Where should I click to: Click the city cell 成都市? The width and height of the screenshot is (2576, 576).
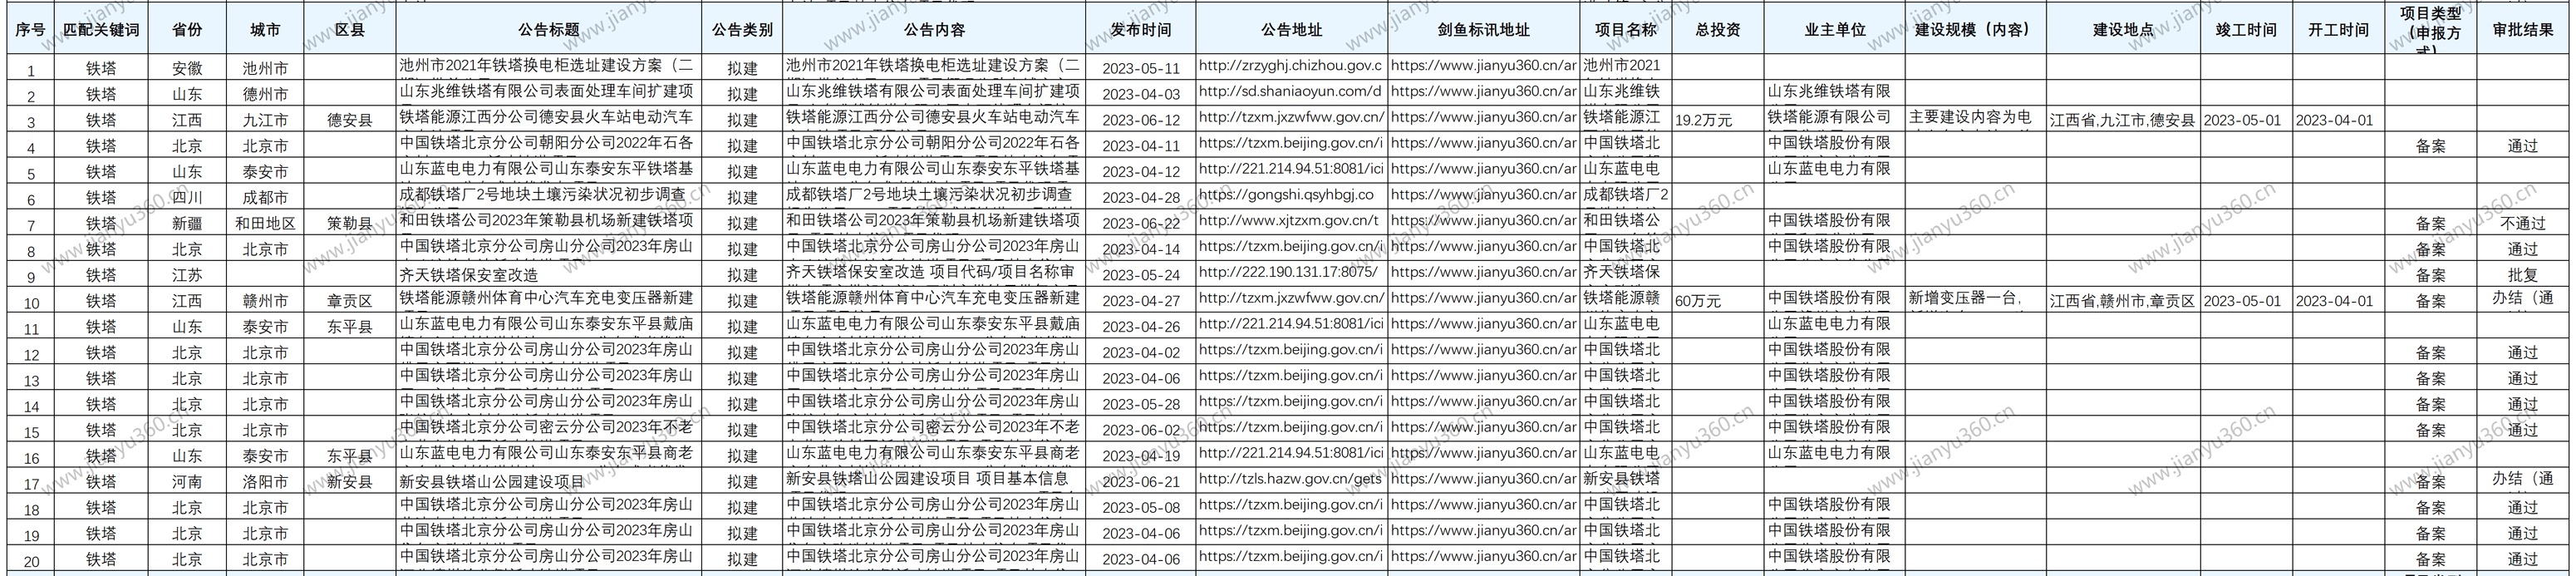[265, 198]
